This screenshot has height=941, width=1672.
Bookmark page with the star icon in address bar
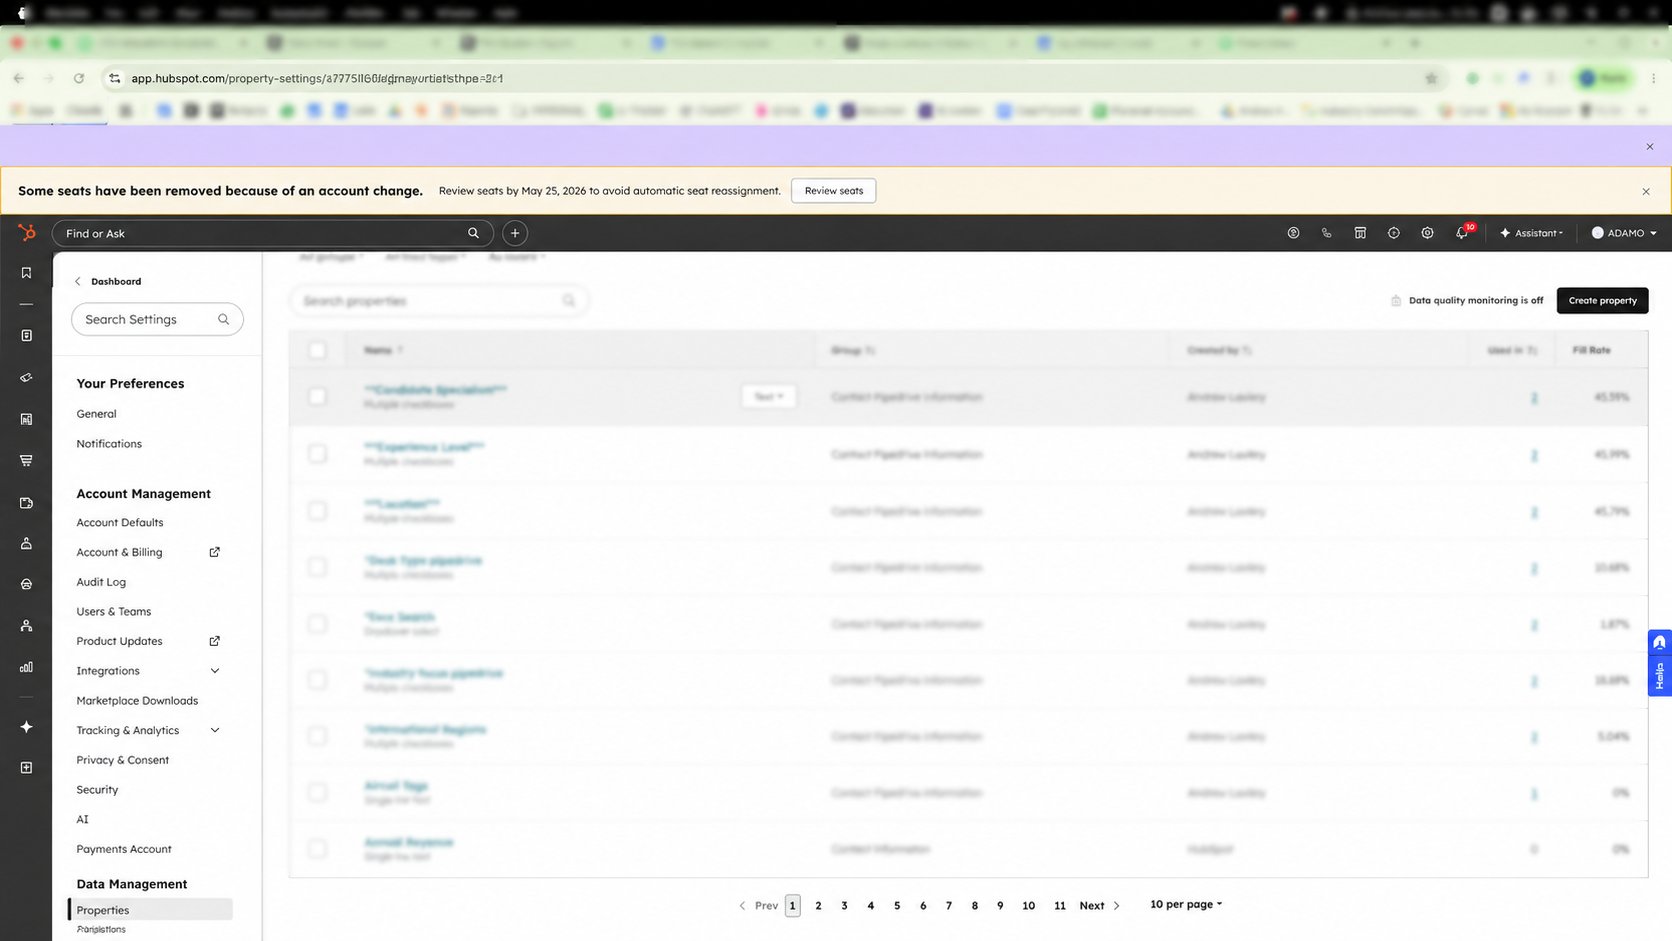click(1431, 78)
